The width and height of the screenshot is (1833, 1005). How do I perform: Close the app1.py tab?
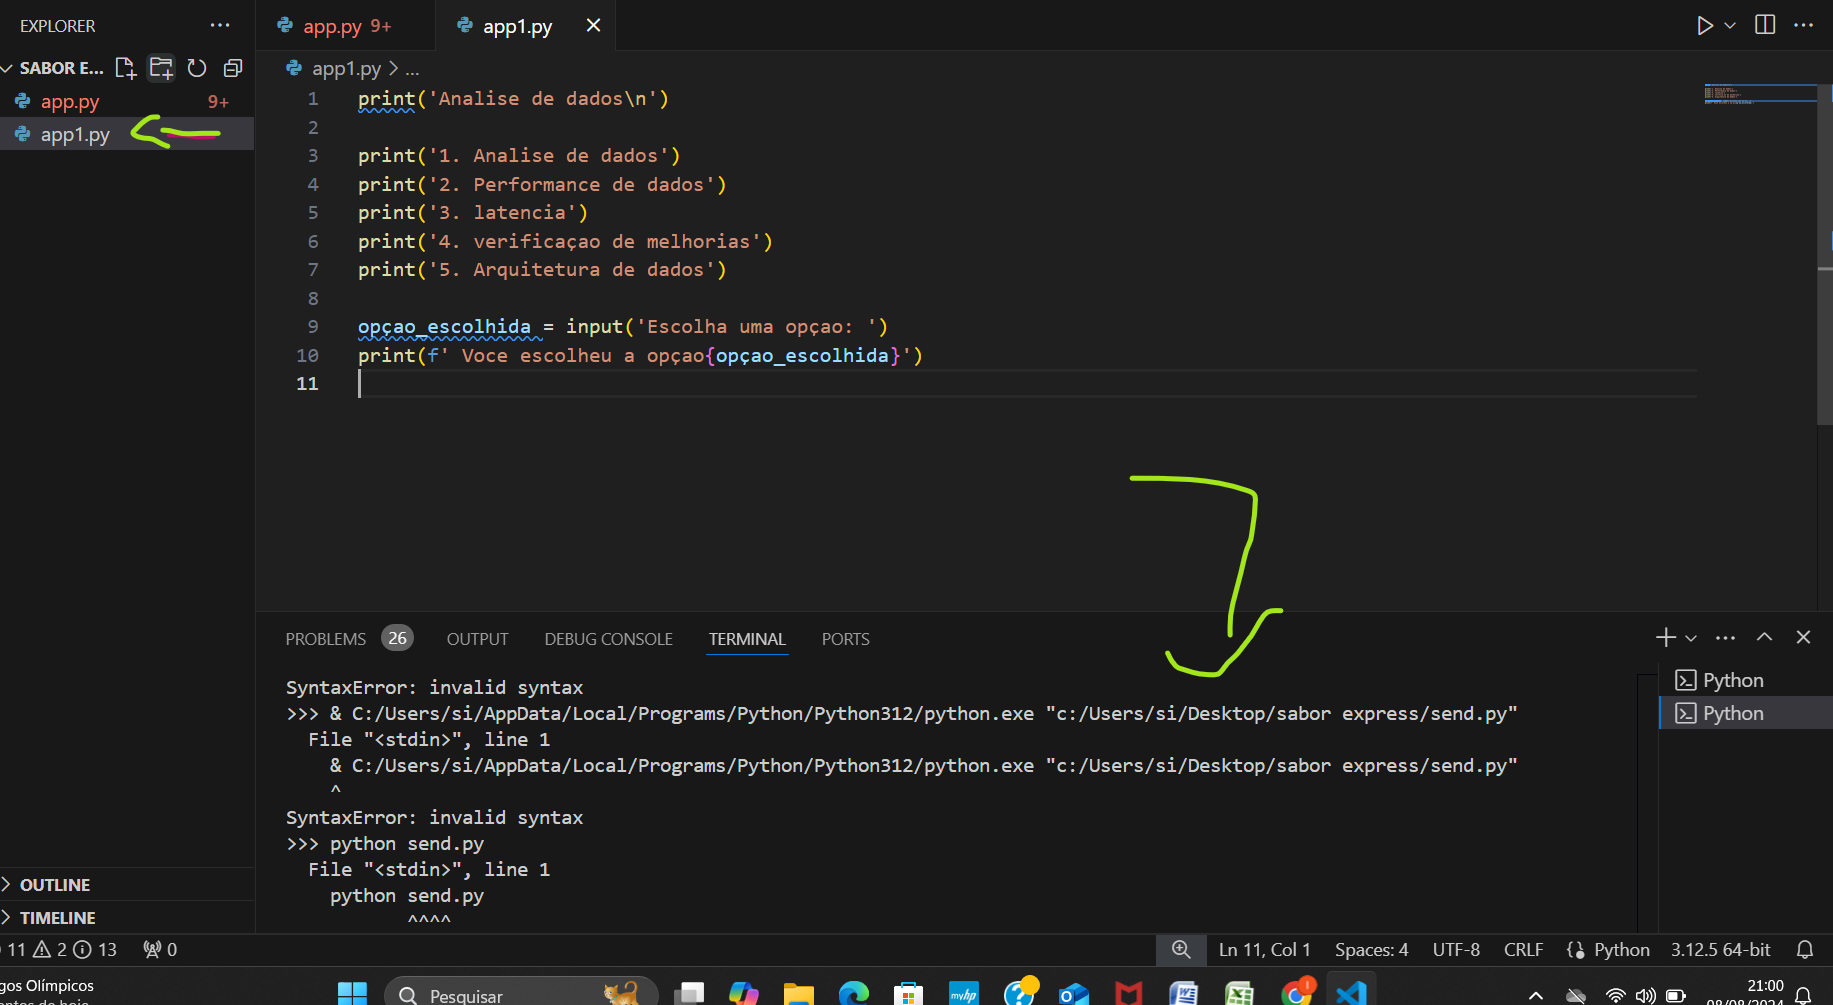(593, 25)
